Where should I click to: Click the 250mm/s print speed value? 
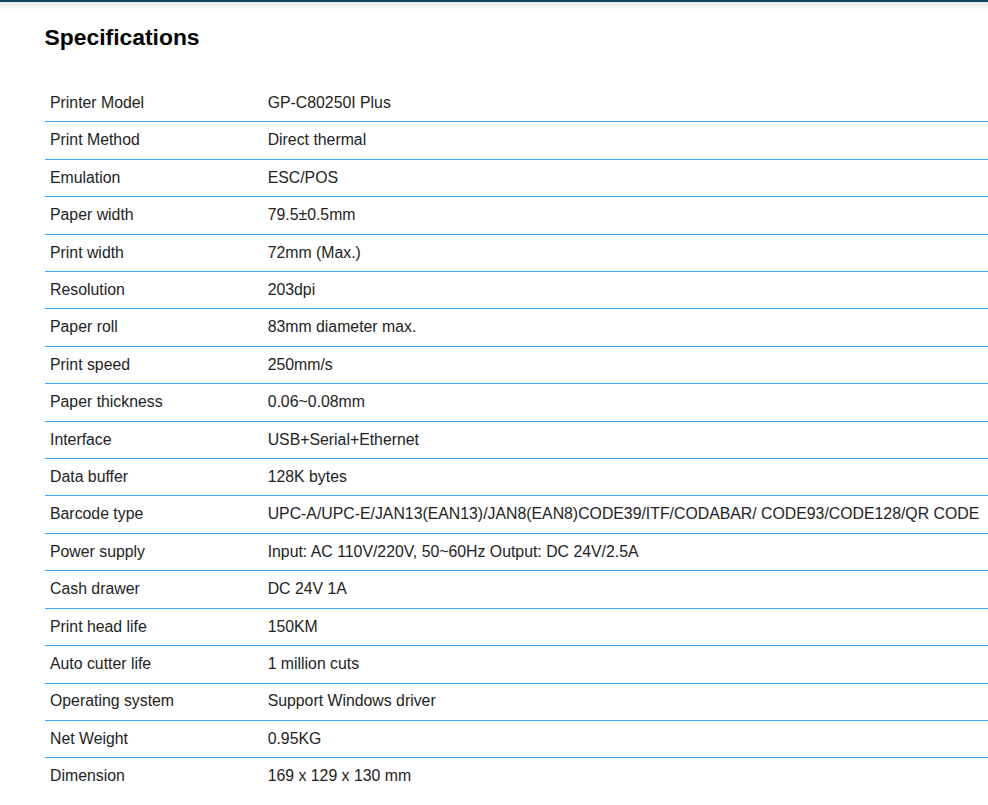(x=300, y=365)
